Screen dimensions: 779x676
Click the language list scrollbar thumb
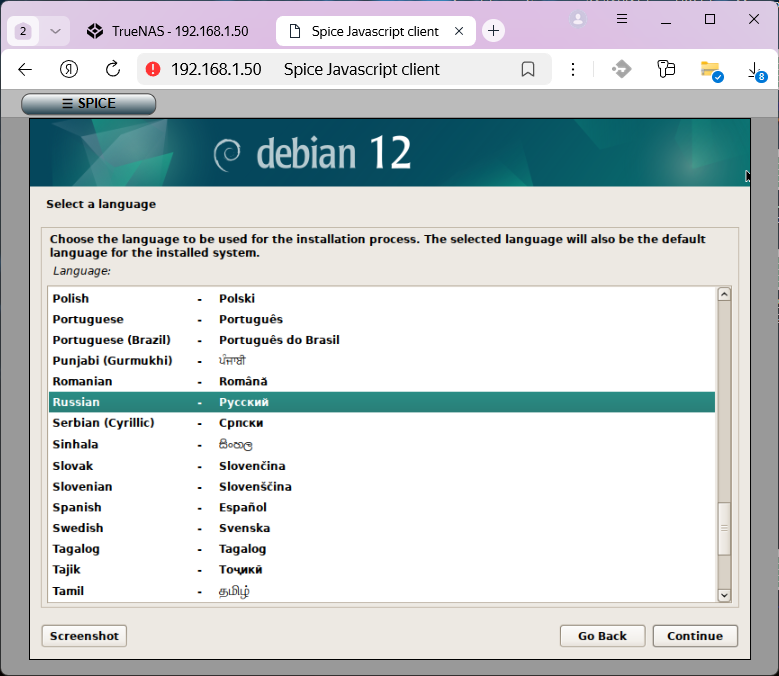[724, 528]
